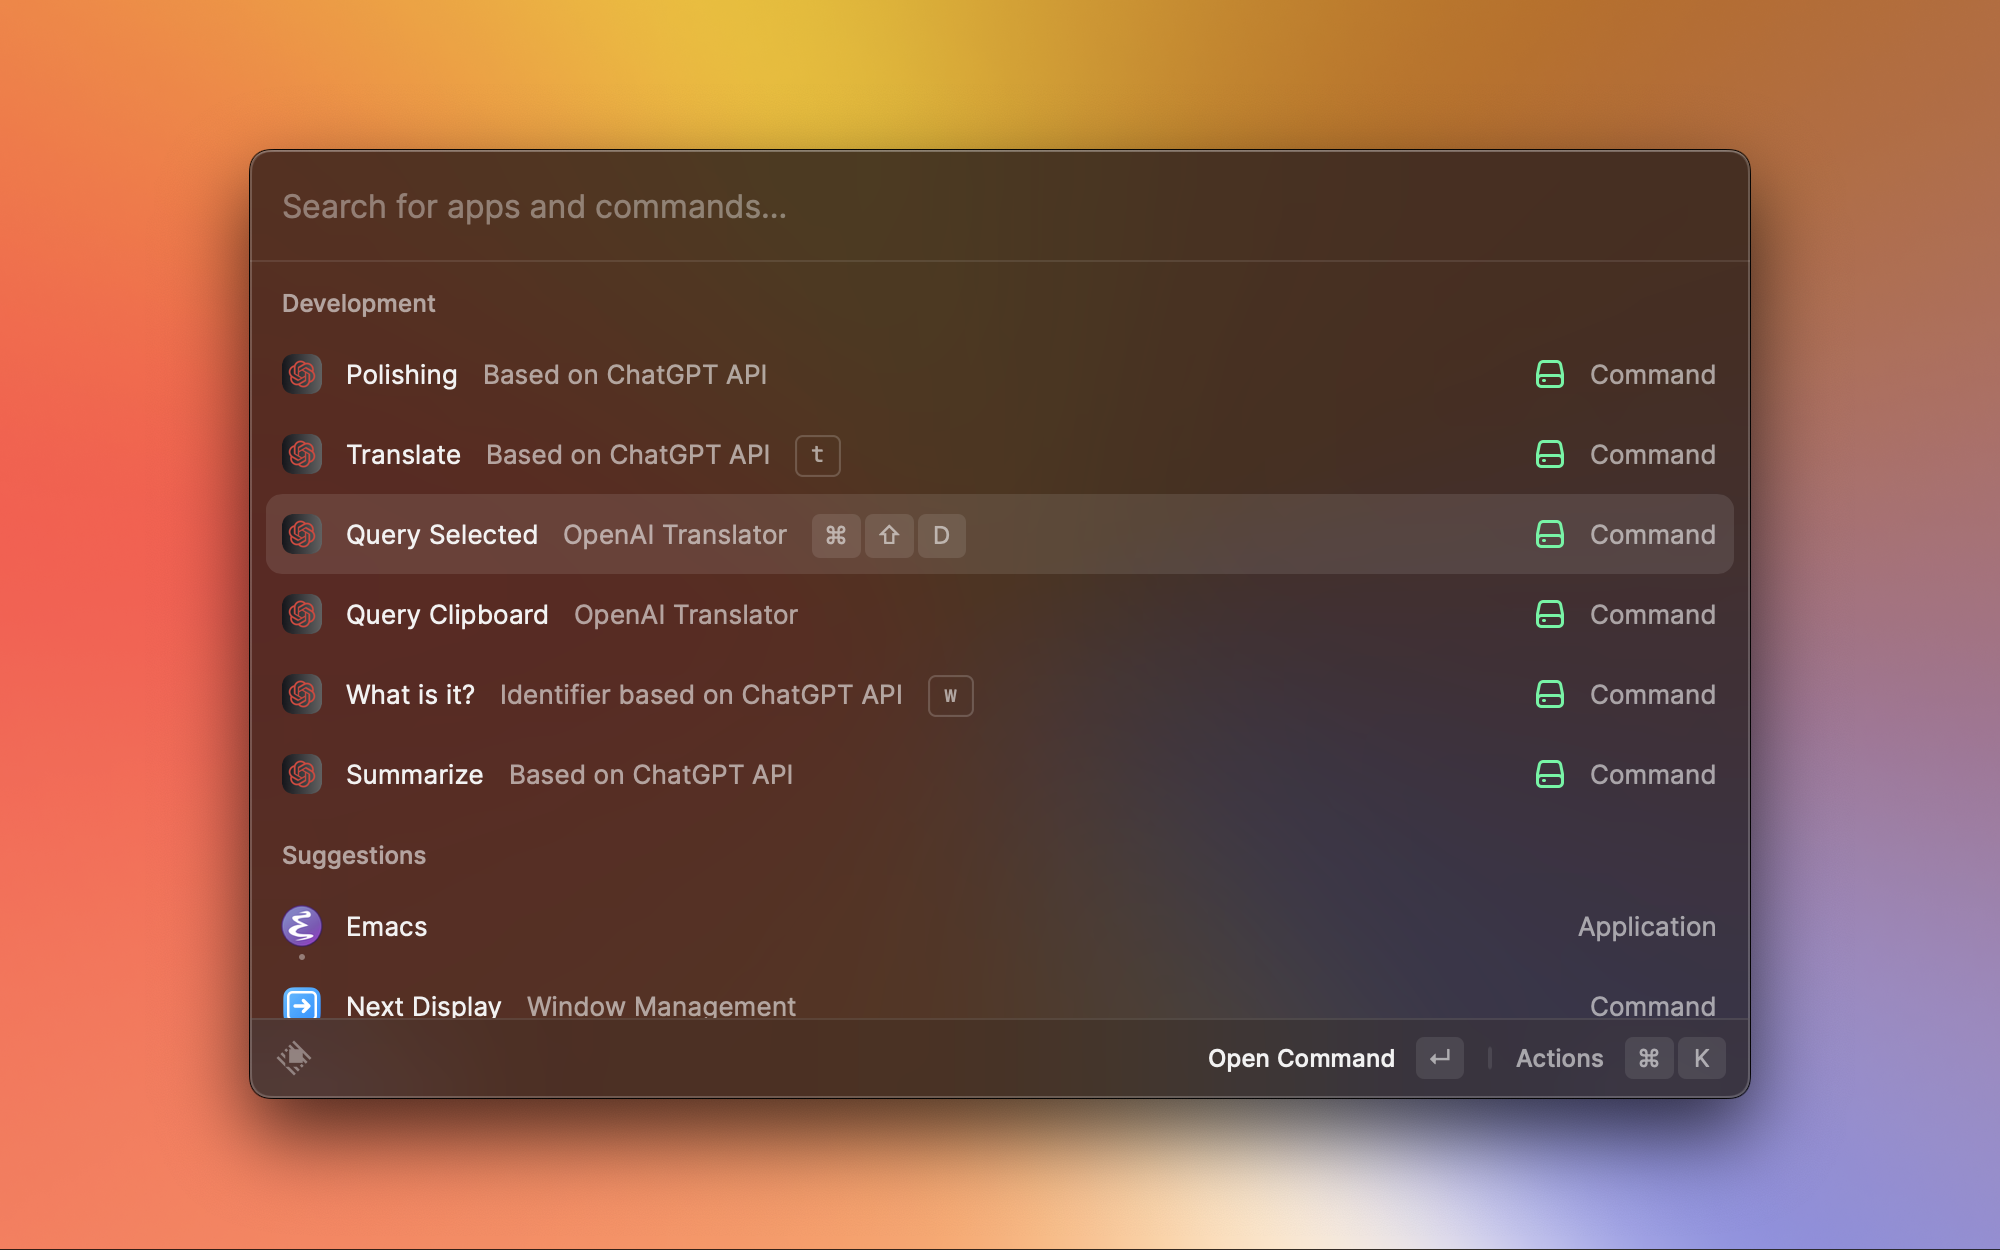Screen dimensions: 2000x1250
Task: Click the ChatGPT icon beside Translate
Action: point(301,455)
